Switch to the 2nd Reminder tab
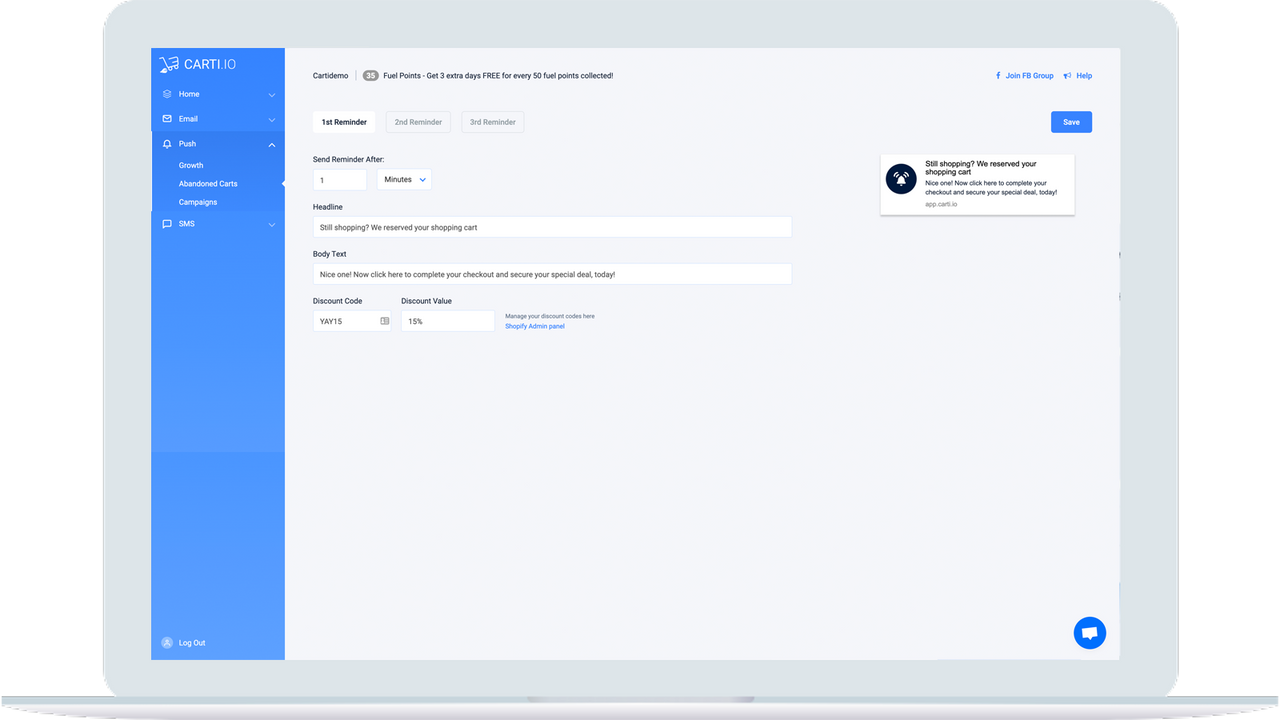Screen dimensions: 1280x720 point(418,122)
